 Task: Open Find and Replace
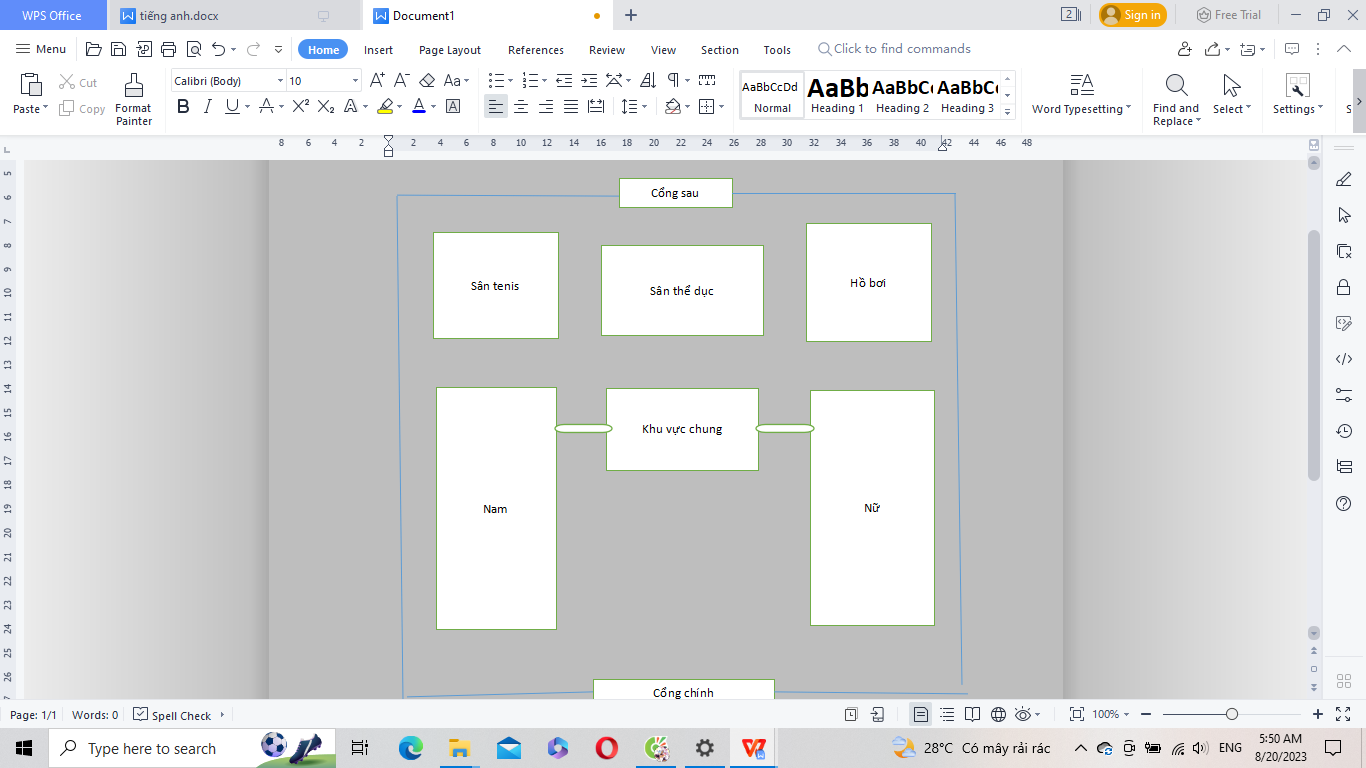tap(1176, 99)
